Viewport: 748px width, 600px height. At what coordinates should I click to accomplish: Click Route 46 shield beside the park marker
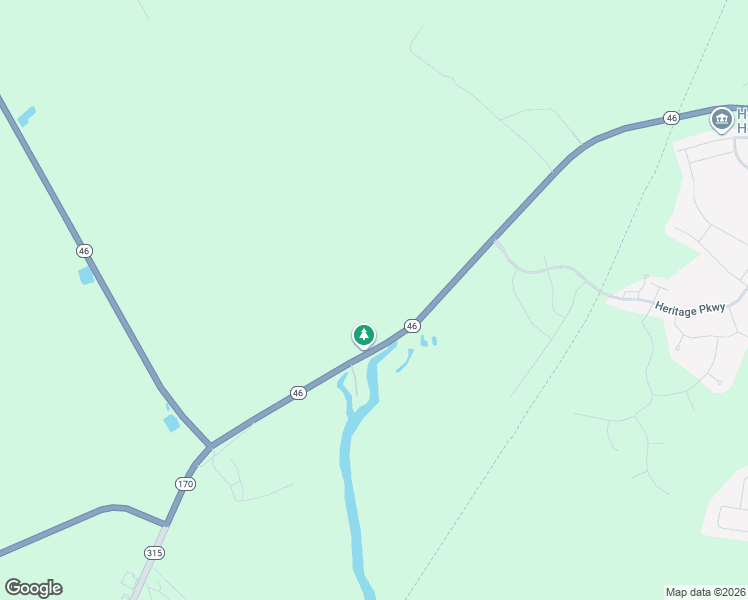click(412, 326)
